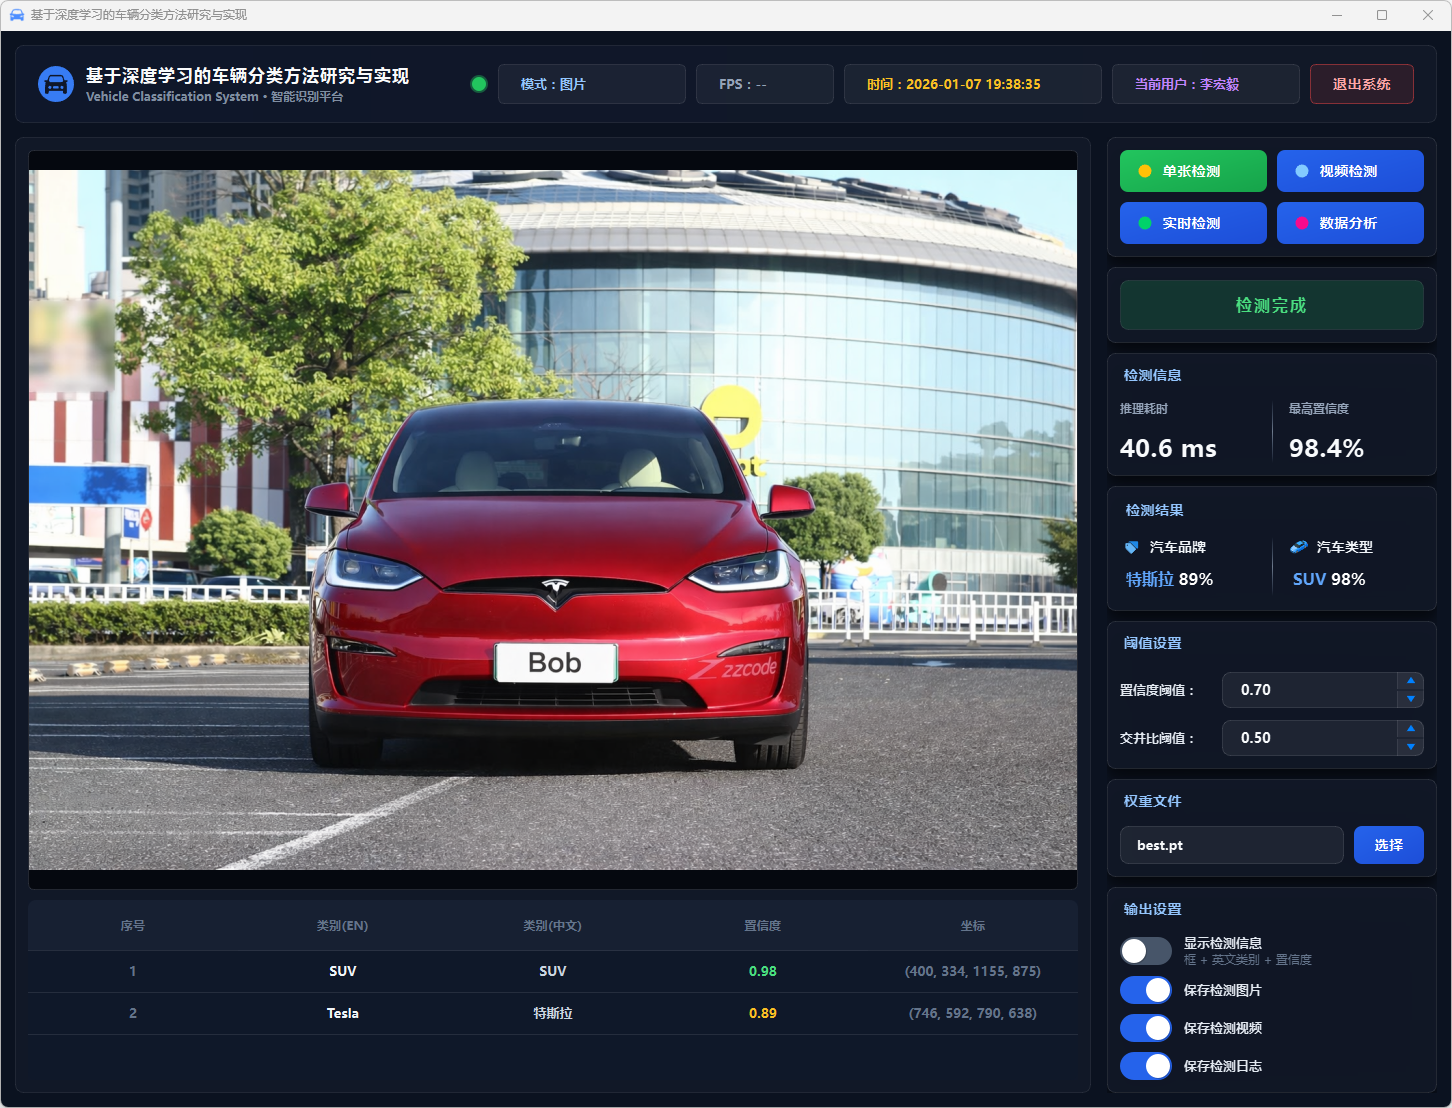
Task: Turn off 保存检测日志 switch
Action: pos(1146,1066)
